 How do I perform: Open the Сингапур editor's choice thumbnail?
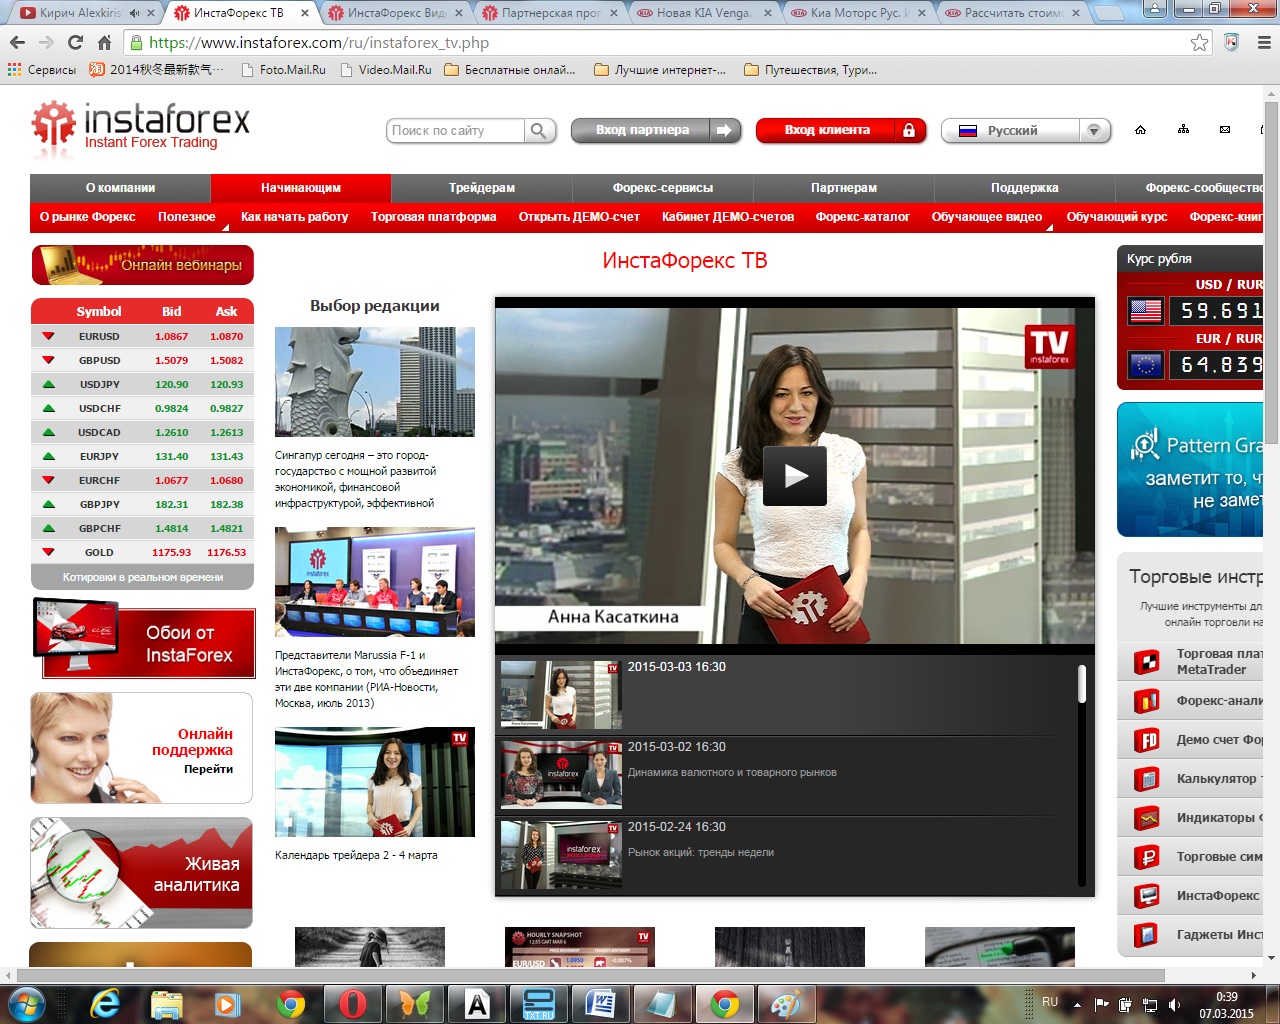(x=375, y=382)
